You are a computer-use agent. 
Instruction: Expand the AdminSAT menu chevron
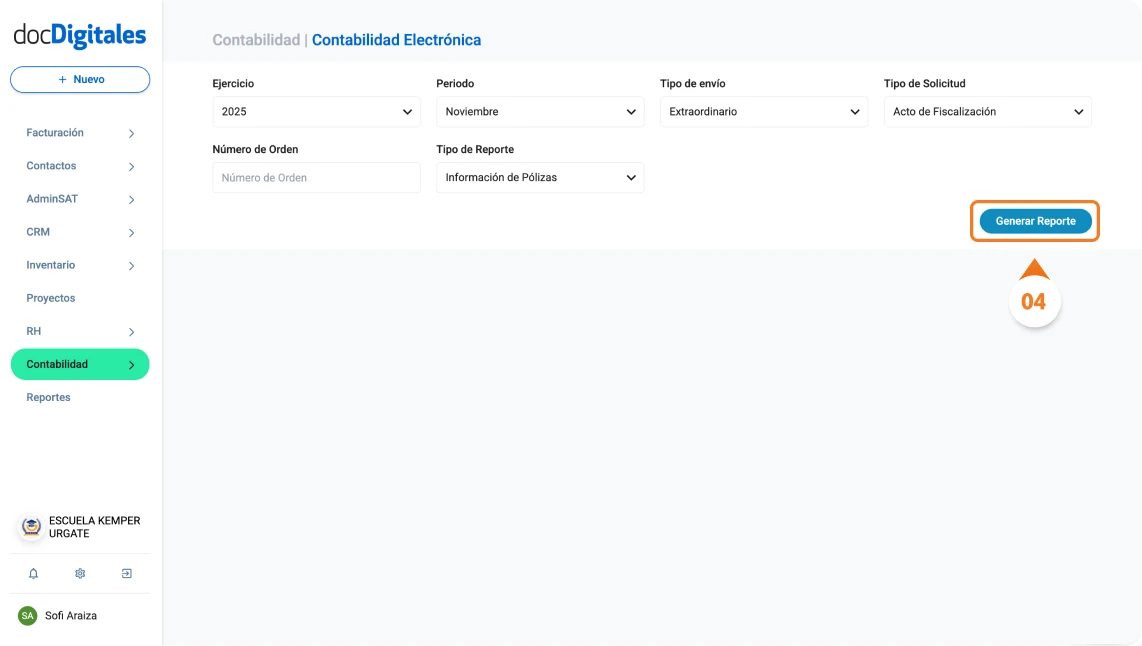click(131, 198)
